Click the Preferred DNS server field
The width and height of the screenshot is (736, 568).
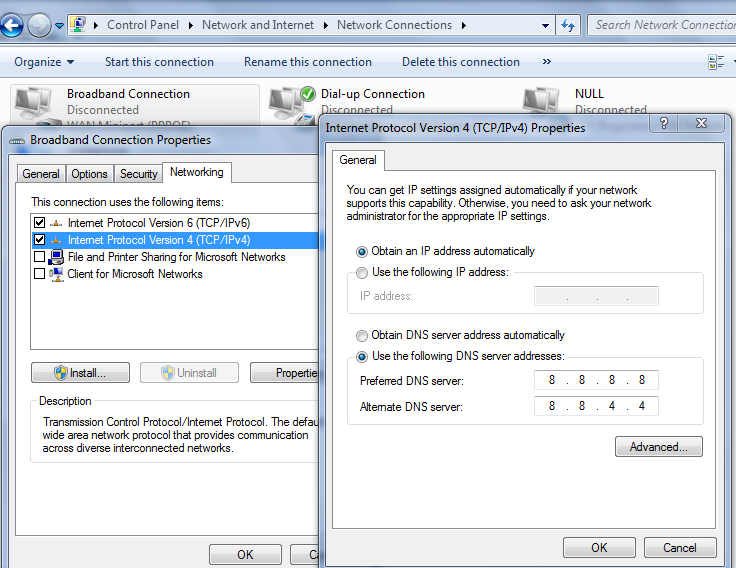(596, 380)
